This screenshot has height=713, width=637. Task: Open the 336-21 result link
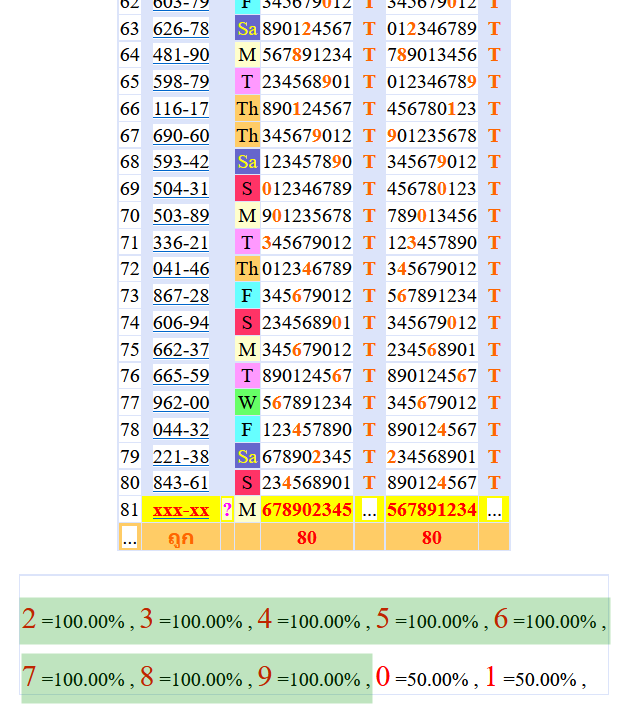(x=181, y=242)
